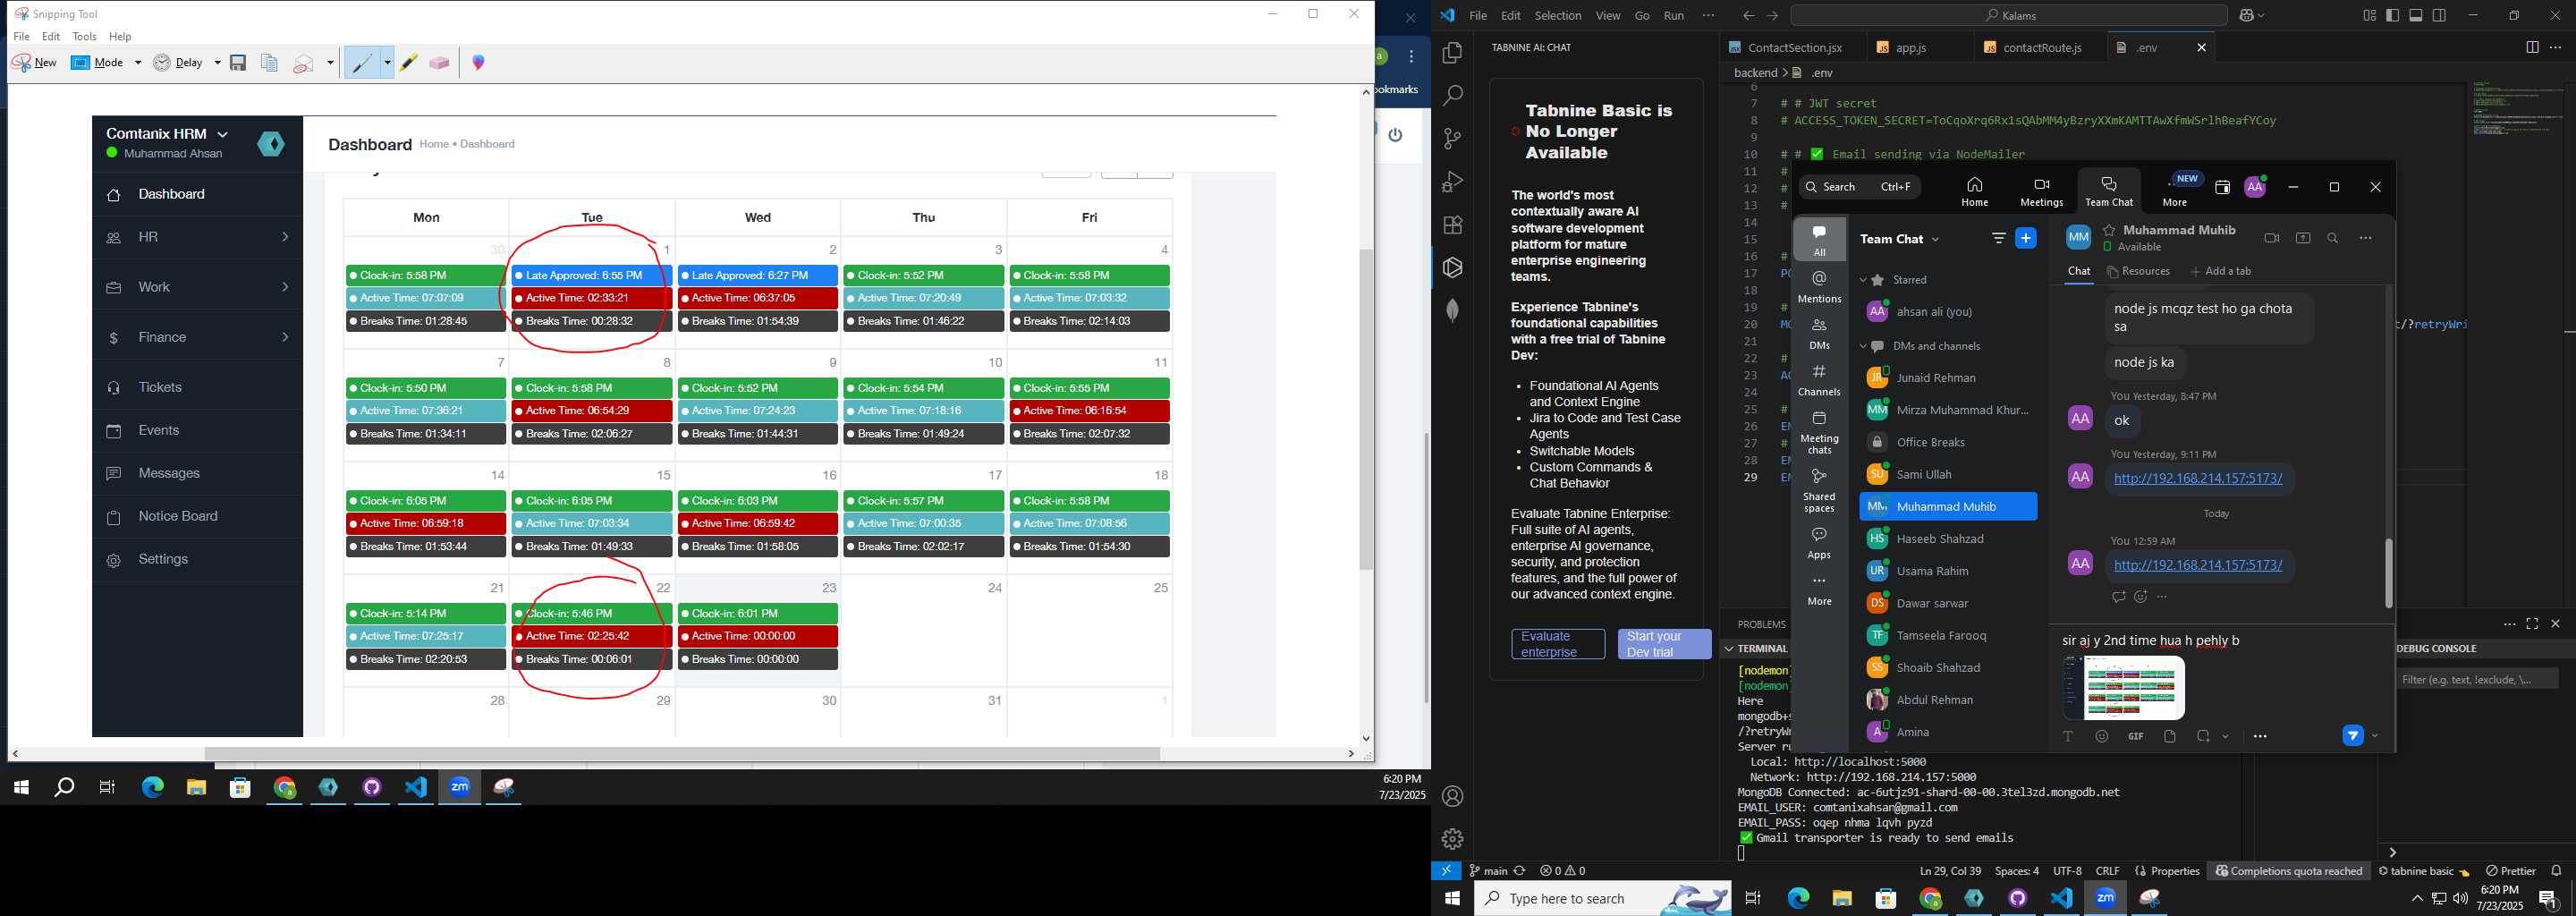
Task: Click the GIF button in Zoom compose box
Action: coord(2135,736)
